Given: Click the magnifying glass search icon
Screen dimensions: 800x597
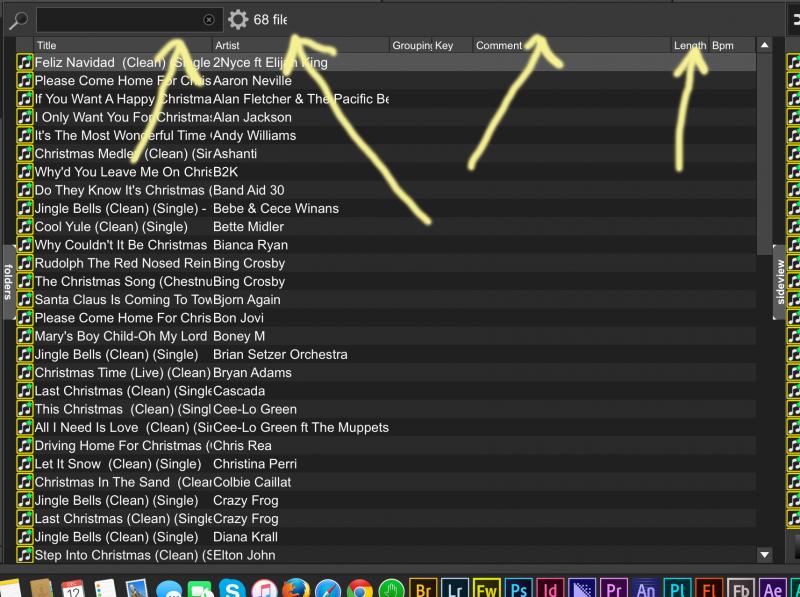Looking at the screenshot, I should coord(18,19).
